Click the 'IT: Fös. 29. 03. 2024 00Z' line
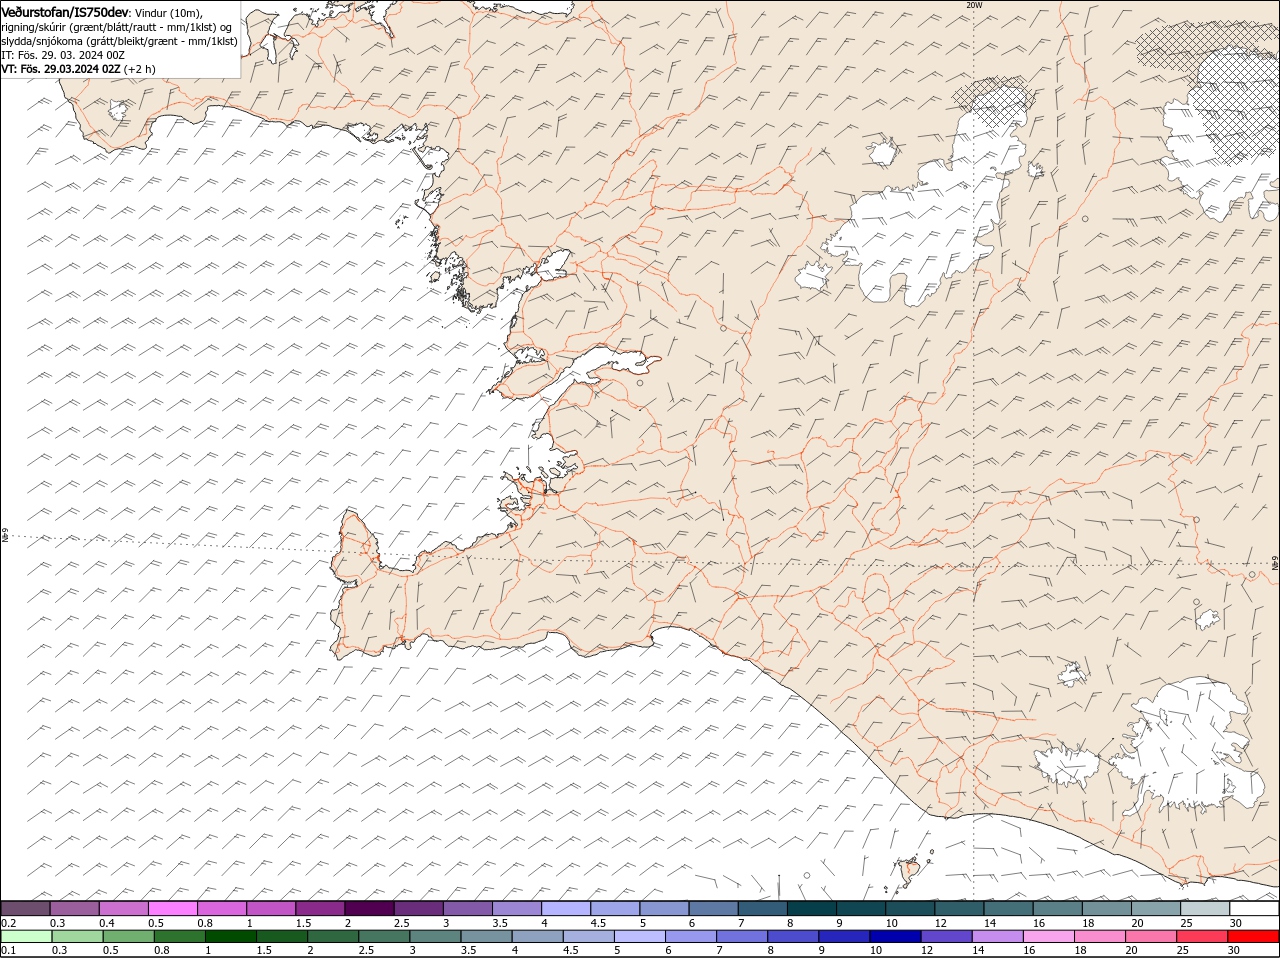 point(63,55)
